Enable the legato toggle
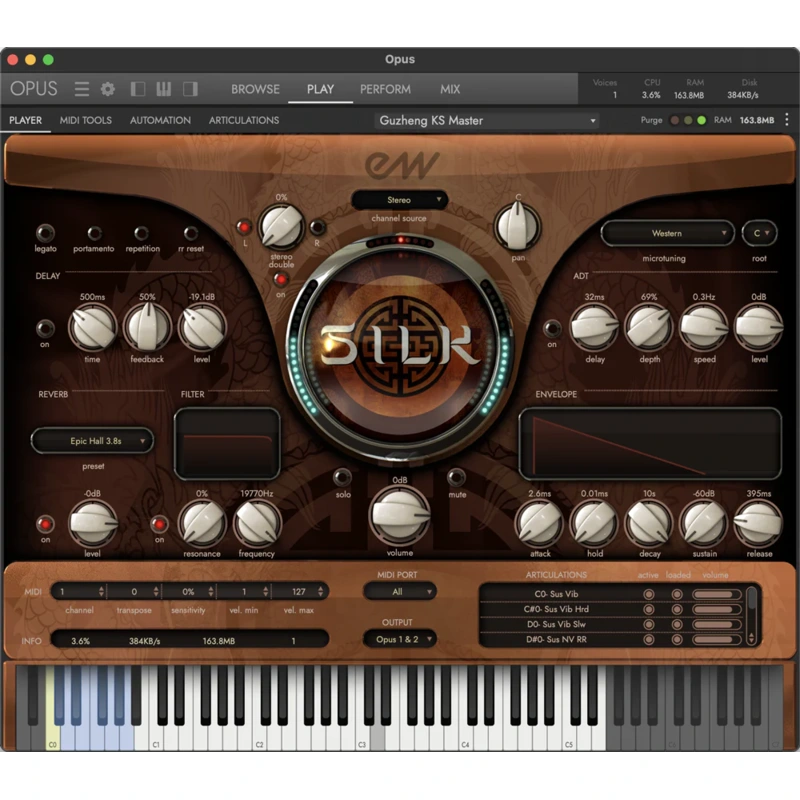This screenshot has width=800, height=800. 45,233
